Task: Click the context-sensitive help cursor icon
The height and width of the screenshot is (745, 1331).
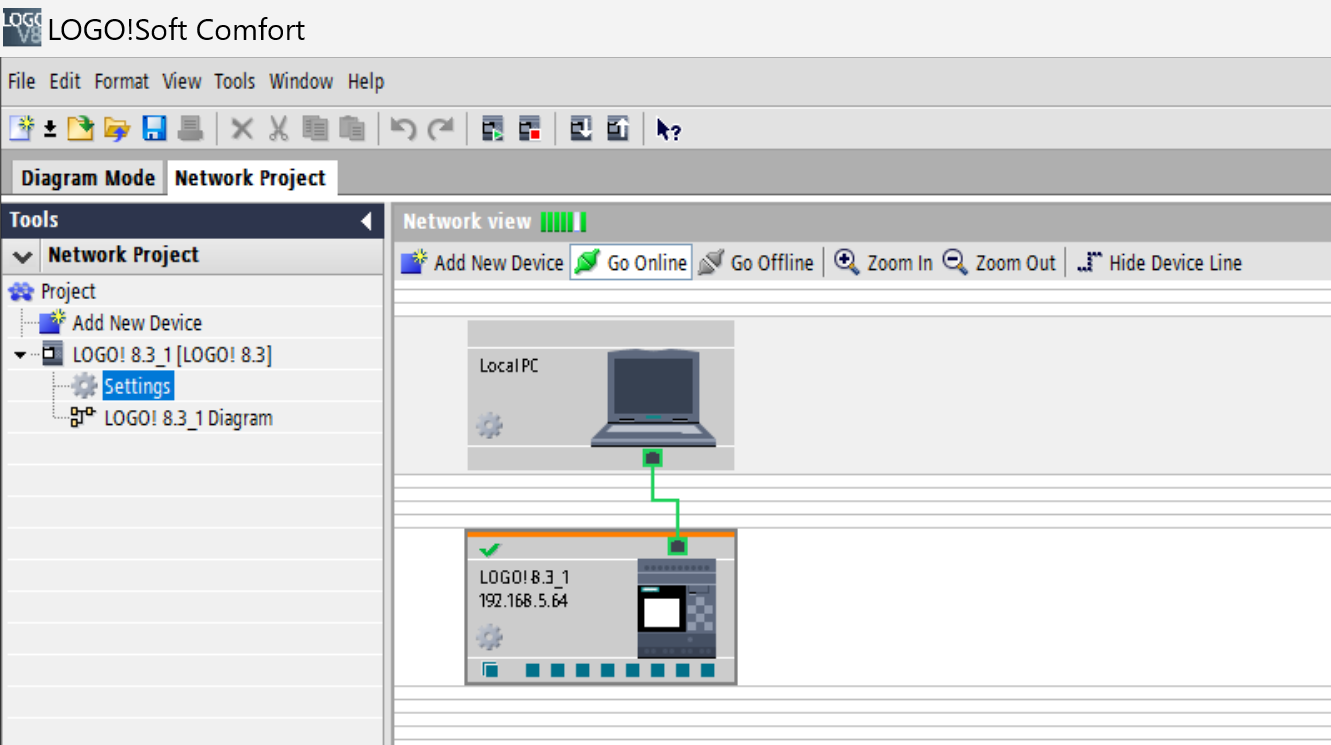Action: coord(668,129)
